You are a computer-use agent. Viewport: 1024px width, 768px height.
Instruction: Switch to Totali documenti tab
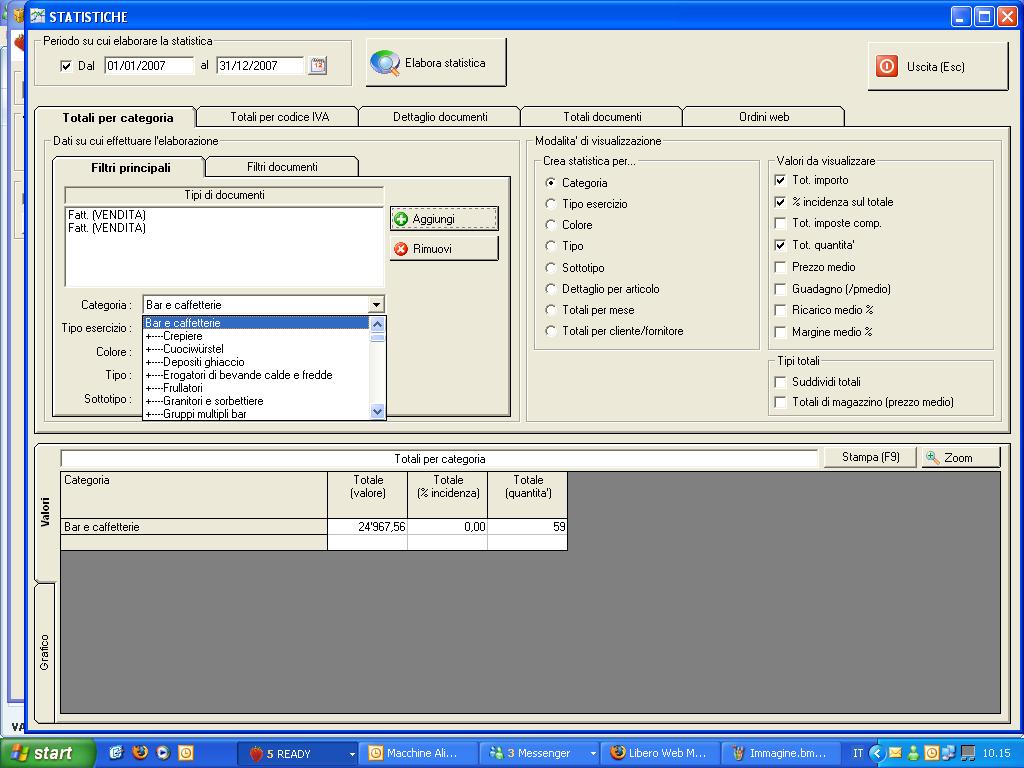pos(602,117)
